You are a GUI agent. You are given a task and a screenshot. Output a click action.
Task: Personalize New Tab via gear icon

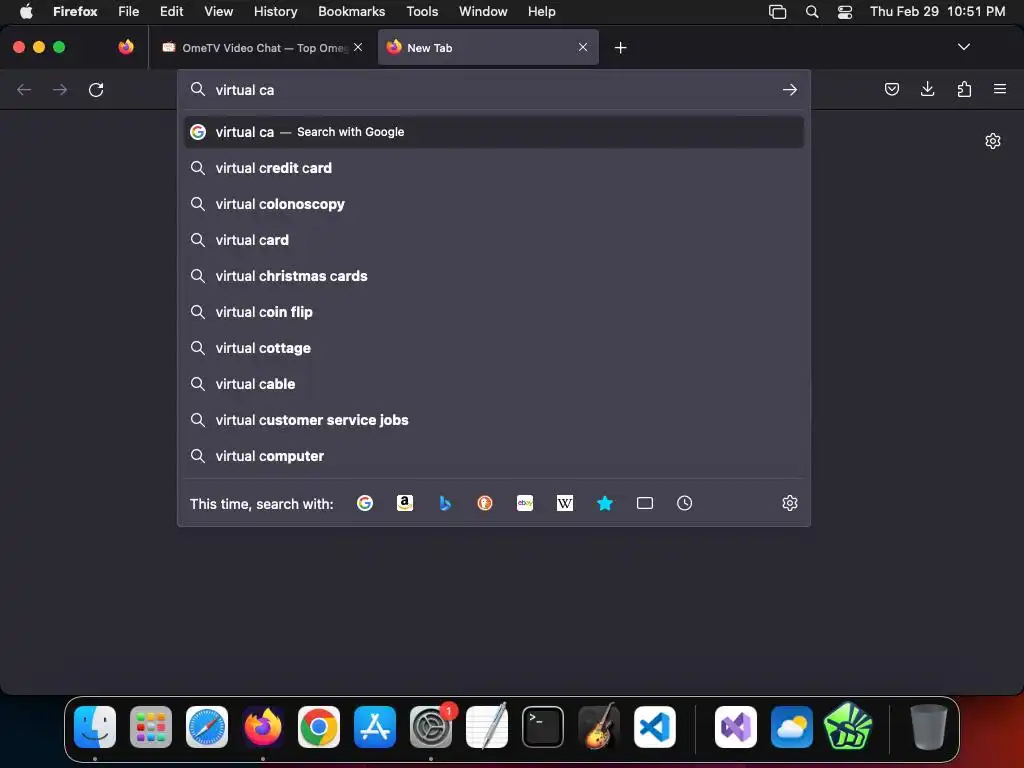993,141
